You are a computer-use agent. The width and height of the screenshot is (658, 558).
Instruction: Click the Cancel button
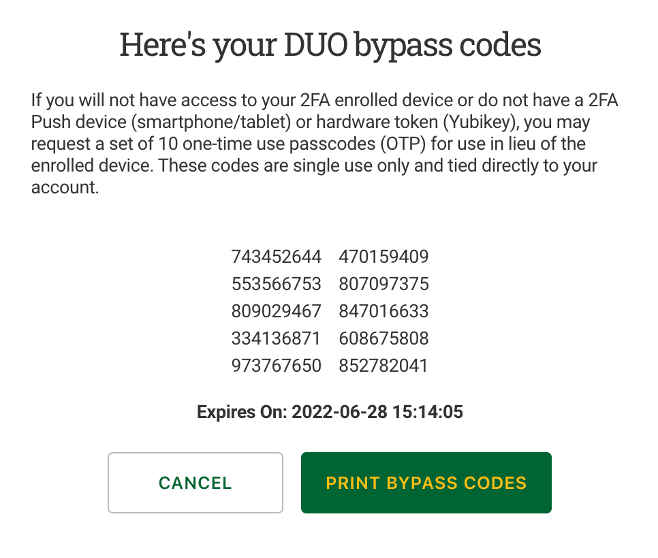195,483
